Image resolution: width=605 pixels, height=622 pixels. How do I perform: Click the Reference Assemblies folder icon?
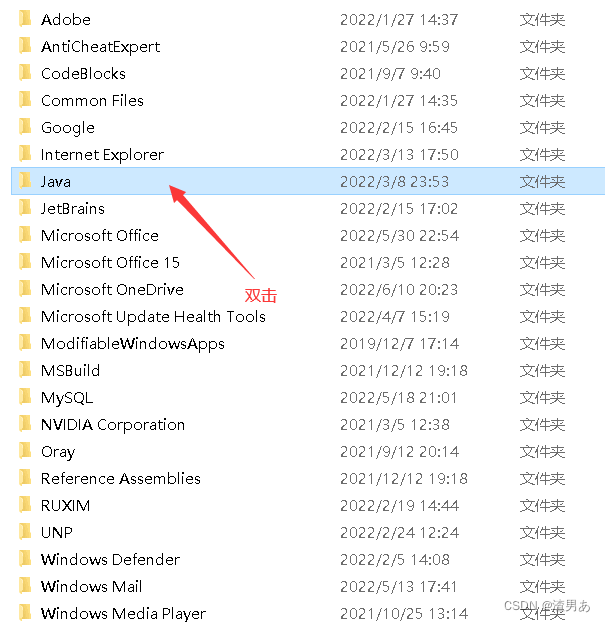tap(25, 477)
